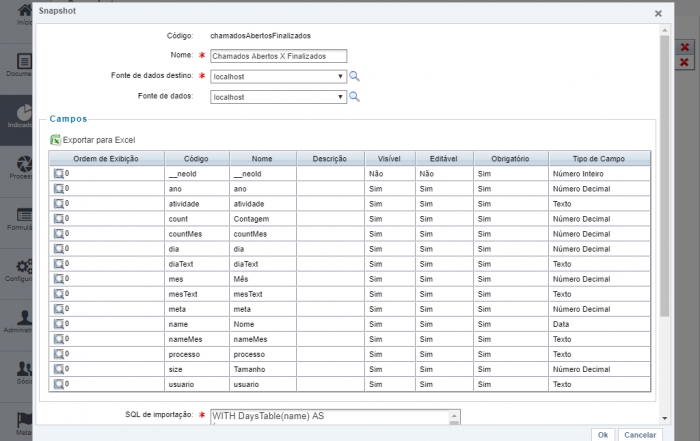Click the Excel export icon
This screenshot has width=700, height=441.
(55, 140)
